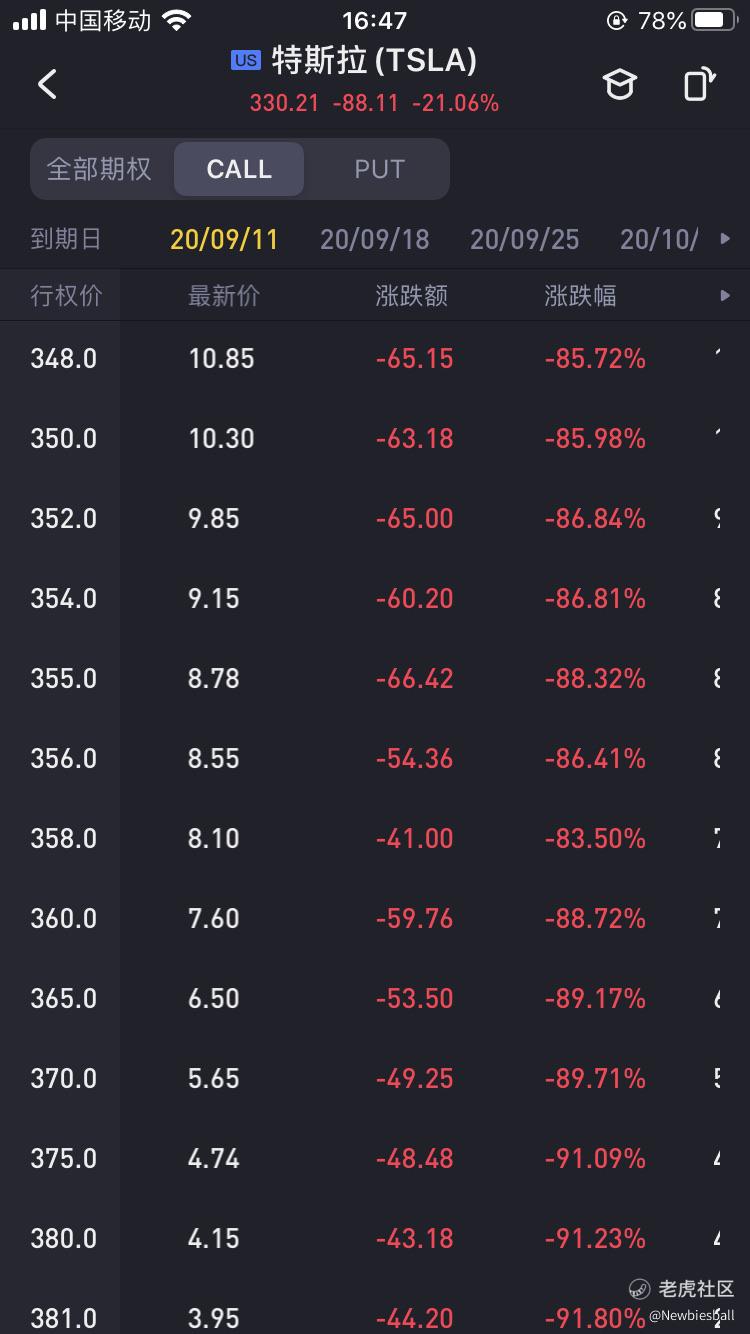Screen dimensions: 750x1334
Task: Sort by 涨跌幅 column header
Action: (580, 296)
